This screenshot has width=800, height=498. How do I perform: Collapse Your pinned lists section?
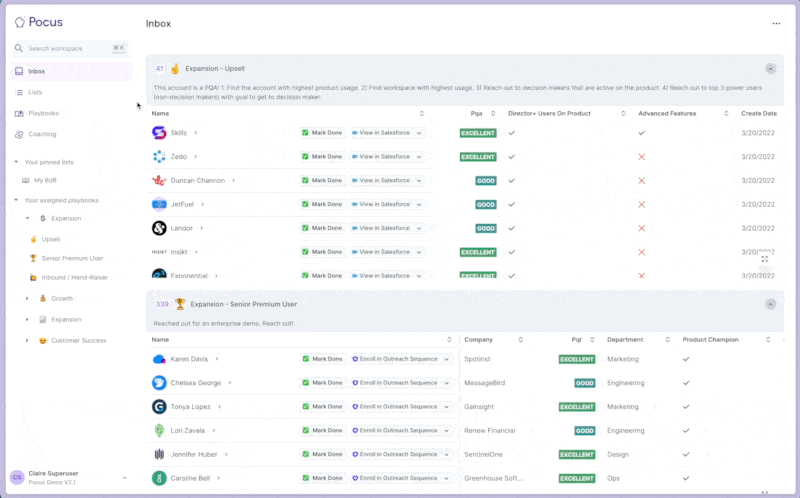pyautogui.click(x=16, y=162)
